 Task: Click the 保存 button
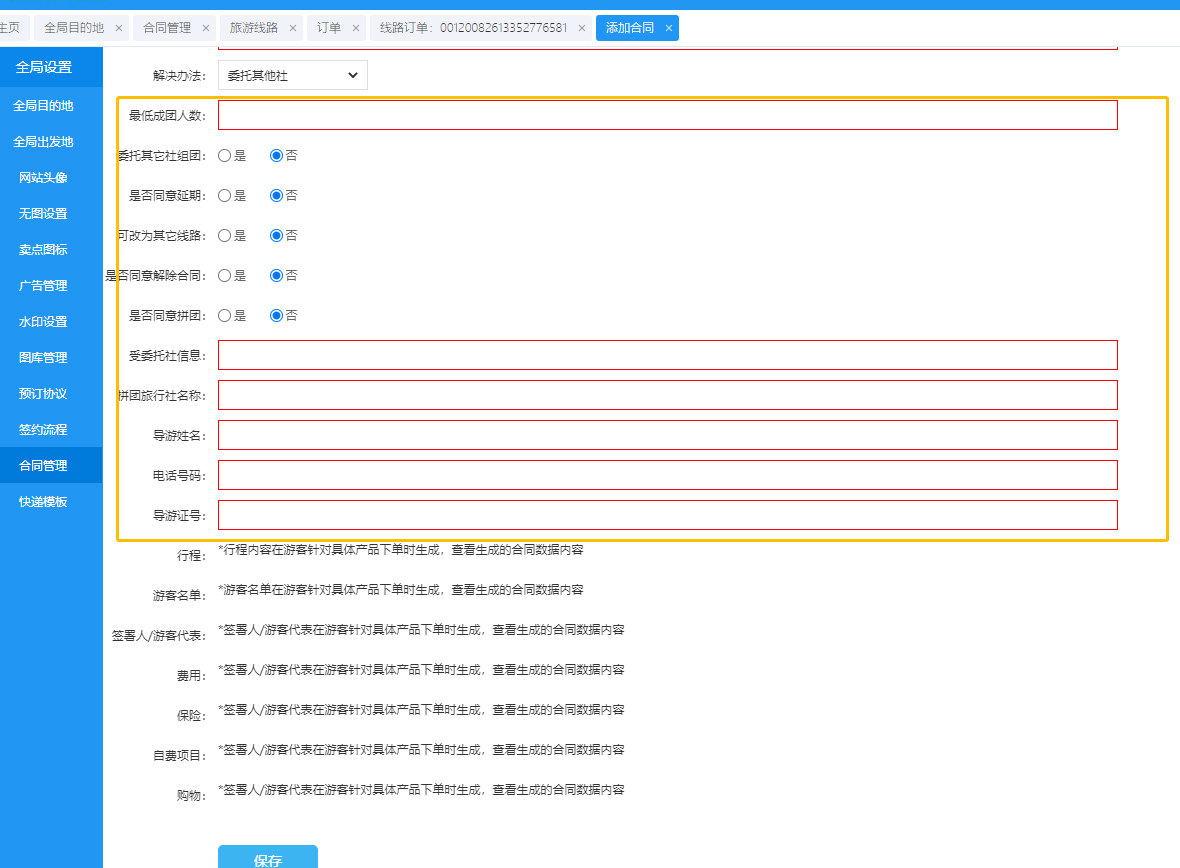coord(267,857)
